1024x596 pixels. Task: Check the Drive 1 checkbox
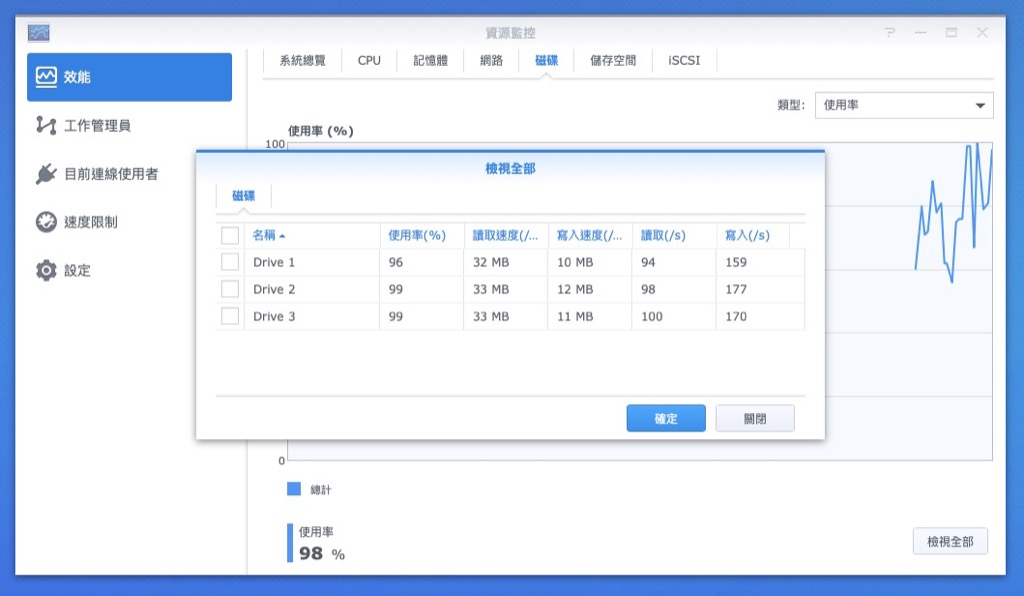pyautogui.click(x=230, y=262)
